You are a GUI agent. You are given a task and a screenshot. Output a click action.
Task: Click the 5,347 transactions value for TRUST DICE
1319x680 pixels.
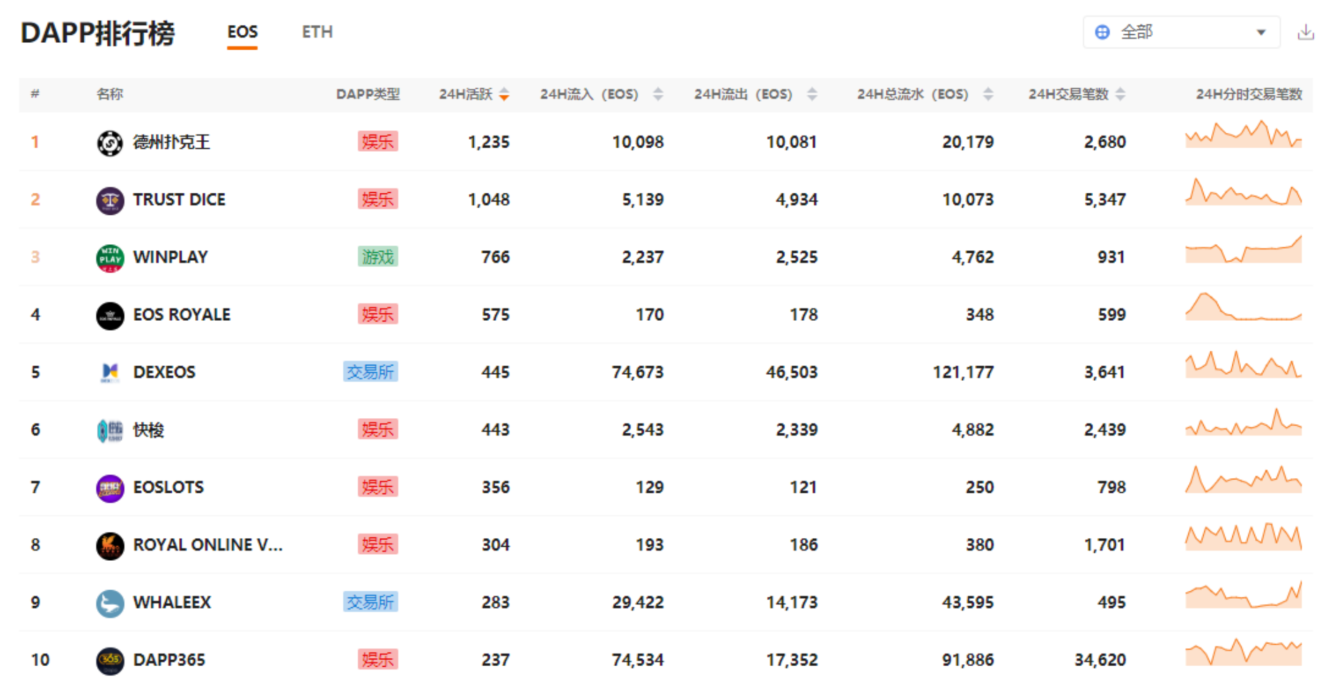coord(1105,200)
